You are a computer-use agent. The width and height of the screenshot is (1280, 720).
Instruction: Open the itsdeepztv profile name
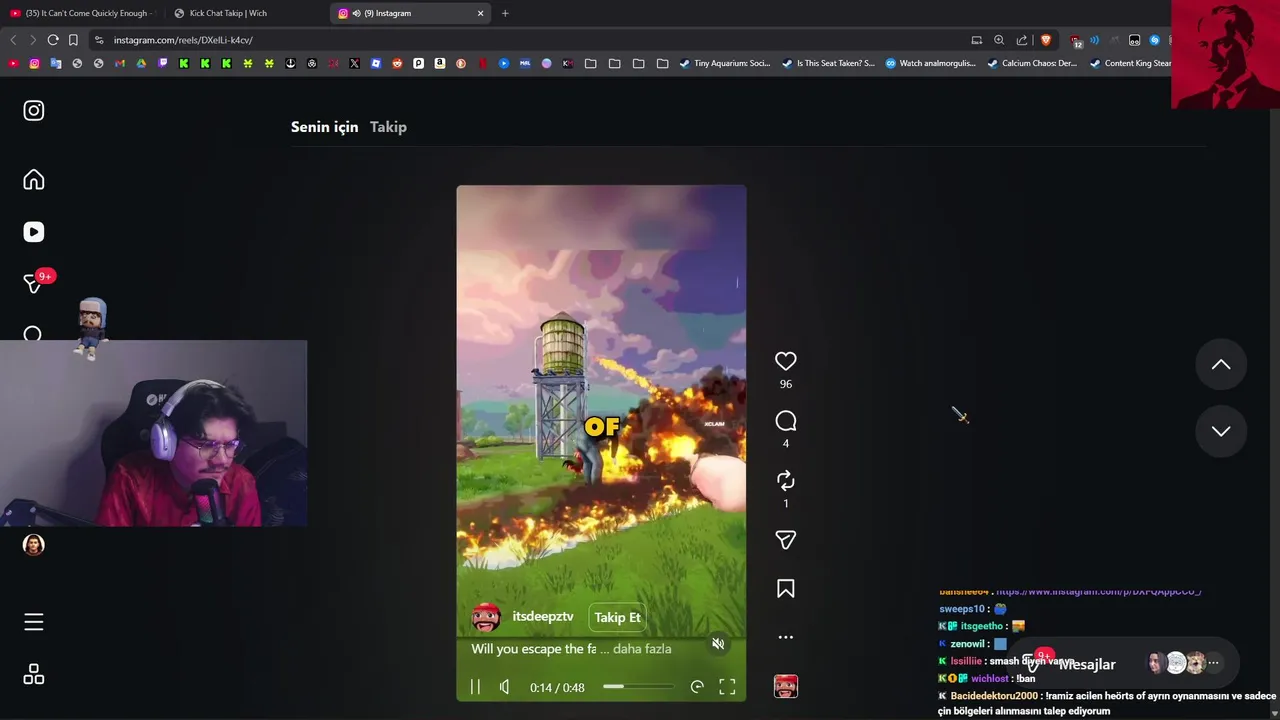click(x=543, y=617)
